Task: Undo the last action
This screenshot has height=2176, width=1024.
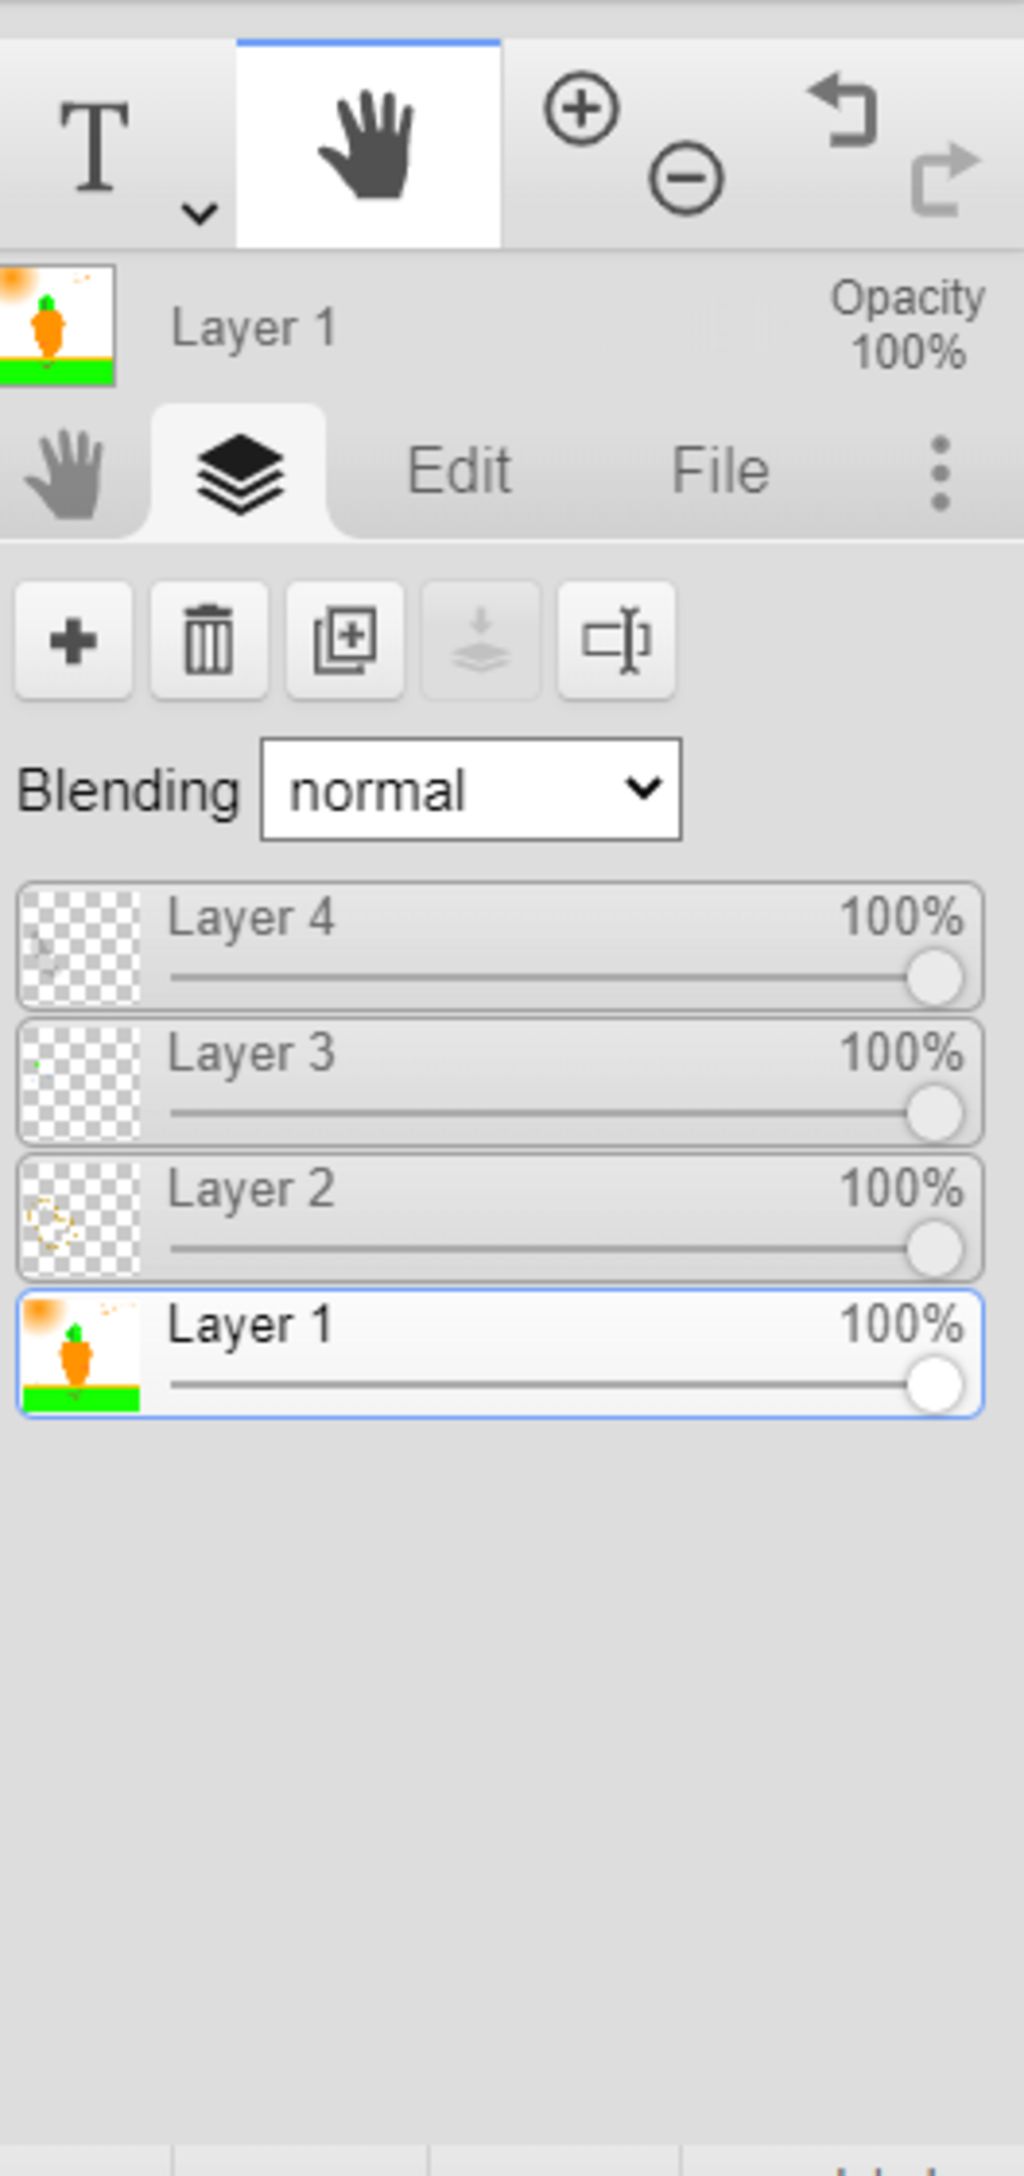Action: (843, 110)
